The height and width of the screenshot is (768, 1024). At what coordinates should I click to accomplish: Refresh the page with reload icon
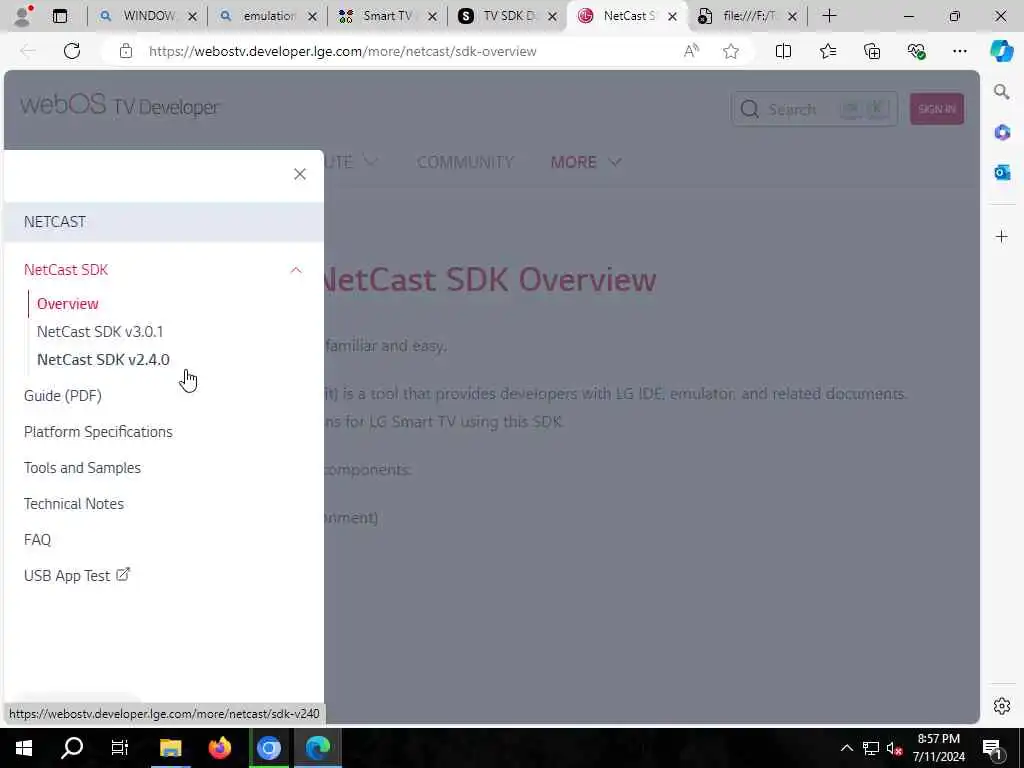(72, 51)
